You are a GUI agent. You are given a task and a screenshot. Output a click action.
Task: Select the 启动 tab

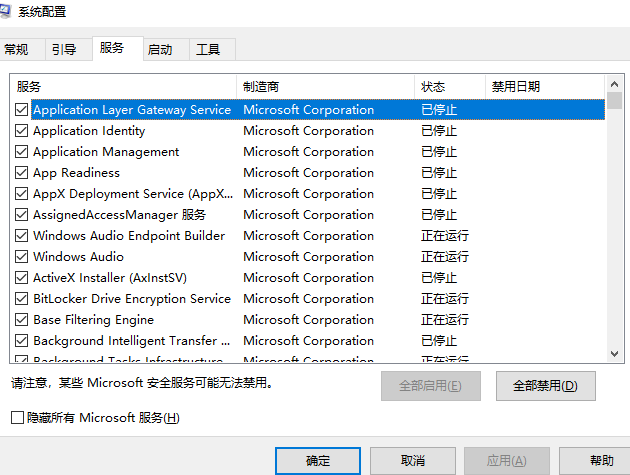point(160,49)
